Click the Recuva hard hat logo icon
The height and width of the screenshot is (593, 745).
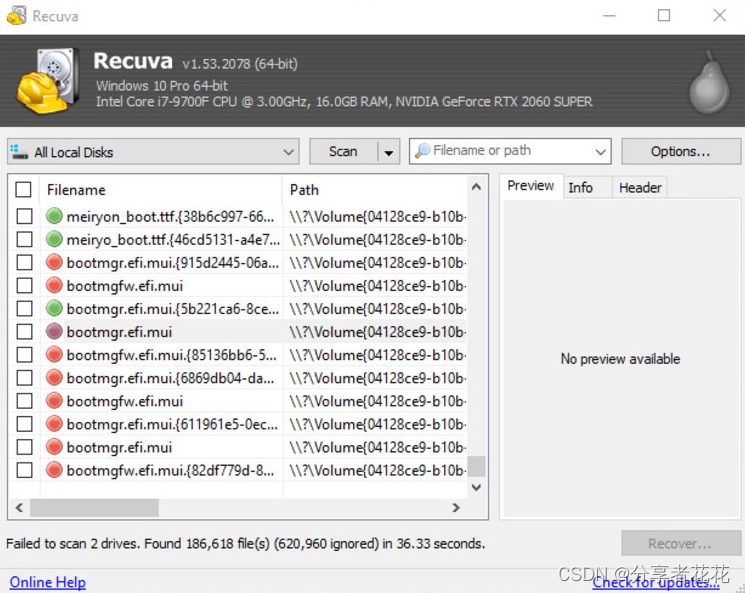tap(47, 81)
